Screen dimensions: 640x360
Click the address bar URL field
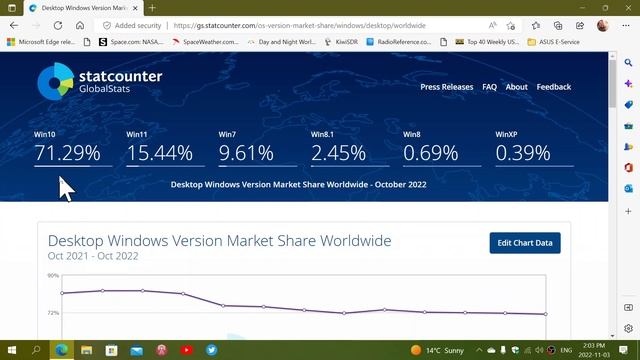[300, 25]
